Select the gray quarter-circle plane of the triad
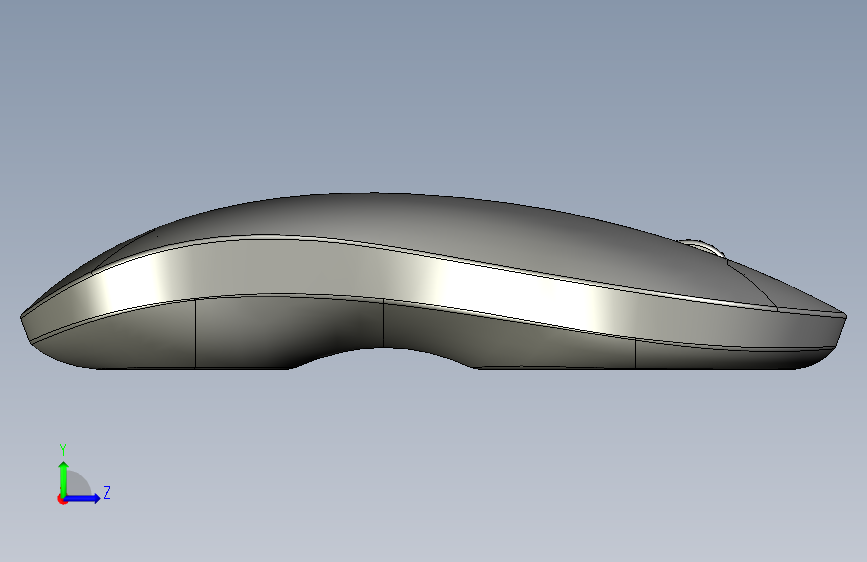This screenshot has width=867, height=562. [79, 483]
